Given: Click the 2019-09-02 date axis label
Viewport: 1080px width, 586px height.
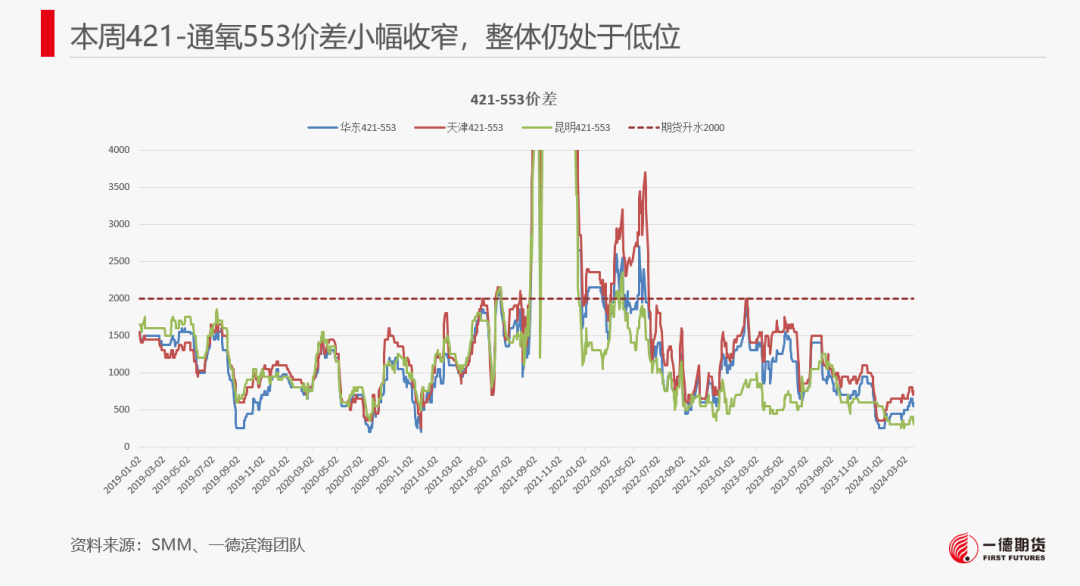Looking at the screenshot, I should click(x=221, y=473).
